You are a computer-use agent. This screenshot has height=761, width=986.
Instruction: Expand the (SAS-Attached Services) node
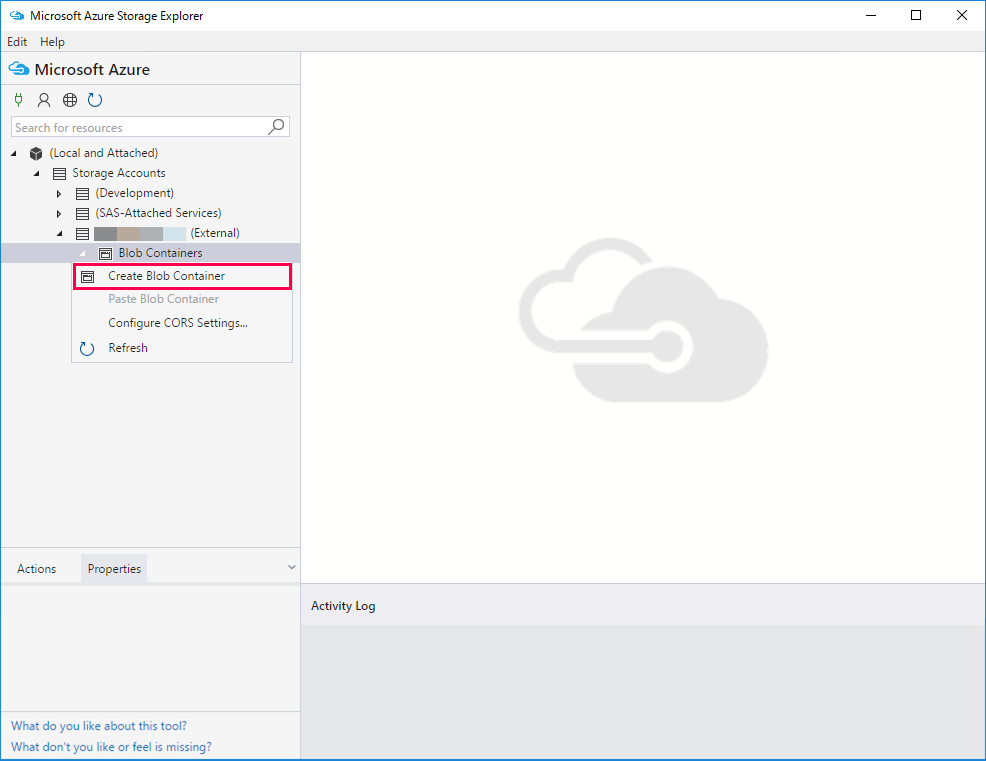tap(58, 214)
